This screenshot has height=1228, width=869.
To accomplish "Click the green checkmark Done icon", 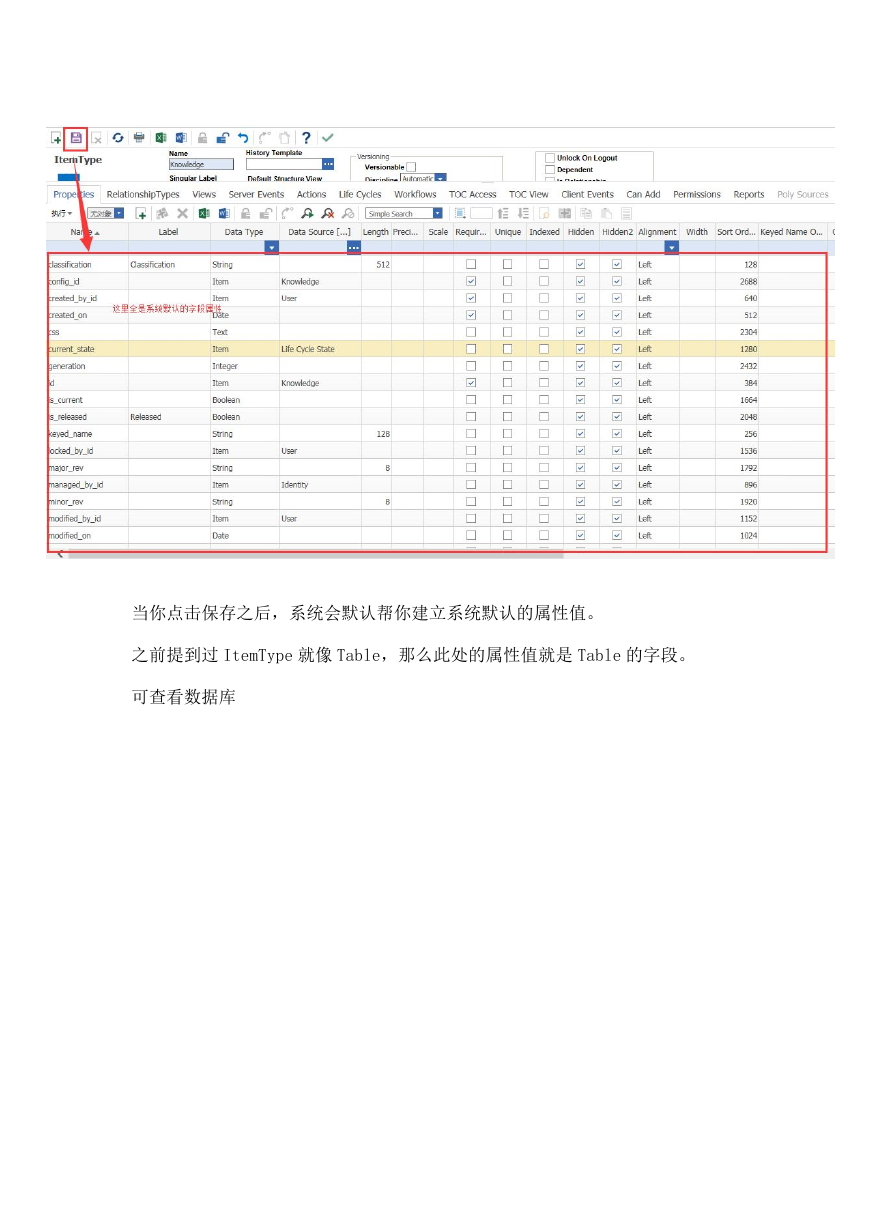I will [327, 138].
